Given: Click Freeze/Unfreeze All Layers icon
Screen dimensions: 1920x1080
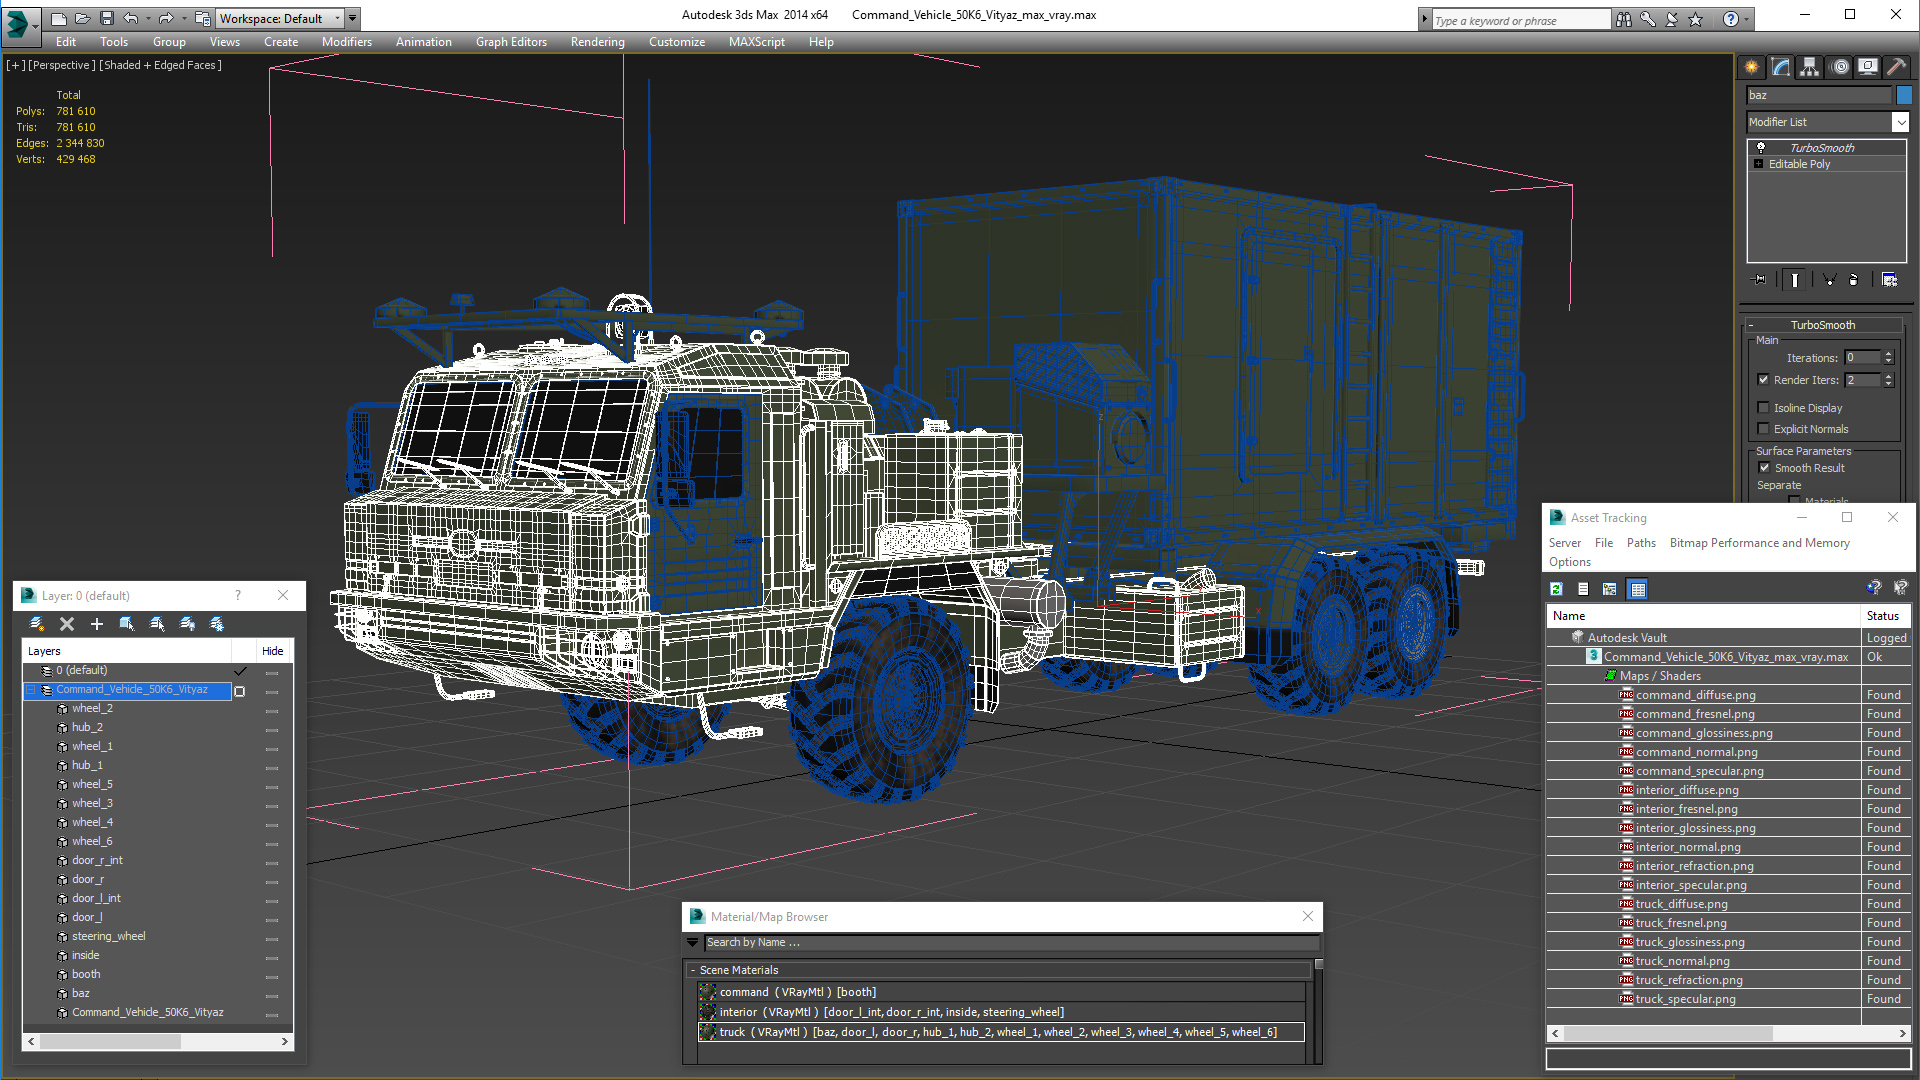Looking at the screenshot, I should click(217, 624).
